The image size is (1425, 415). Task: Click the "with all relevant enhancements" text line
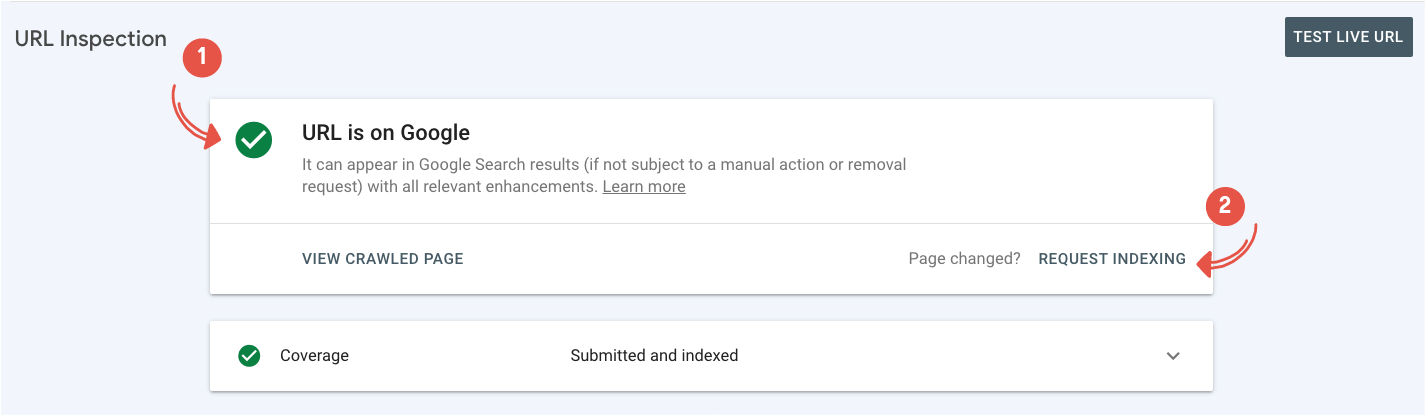click(x=450, y=187)
